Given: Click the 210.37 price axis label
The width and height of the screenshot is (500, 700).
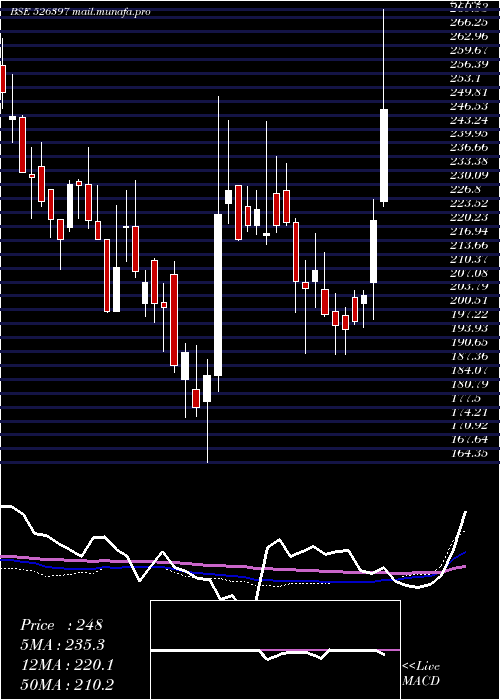Looking at the screenshot, I should tap(470, 259).
